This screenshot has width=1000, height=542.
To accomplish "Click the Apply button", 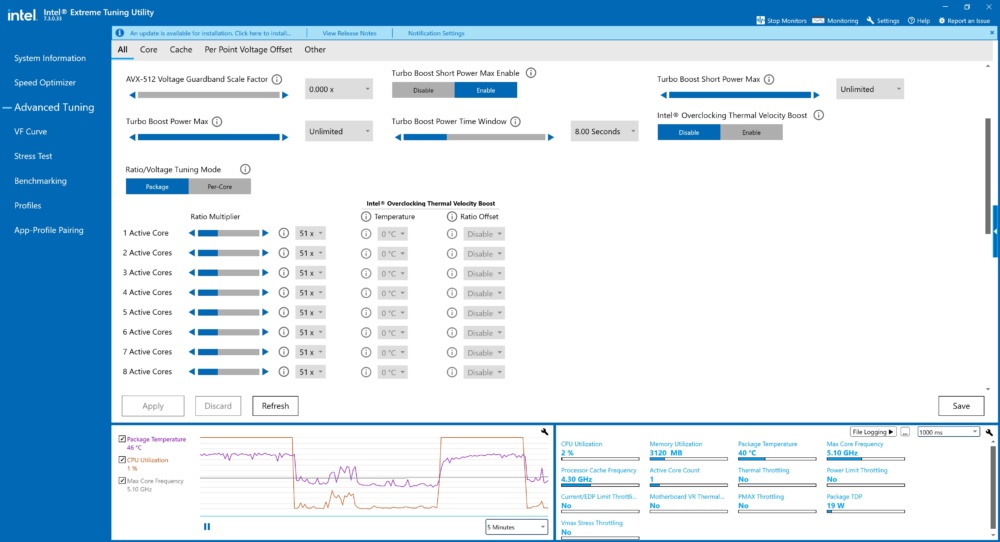I will tap(153, 406).
